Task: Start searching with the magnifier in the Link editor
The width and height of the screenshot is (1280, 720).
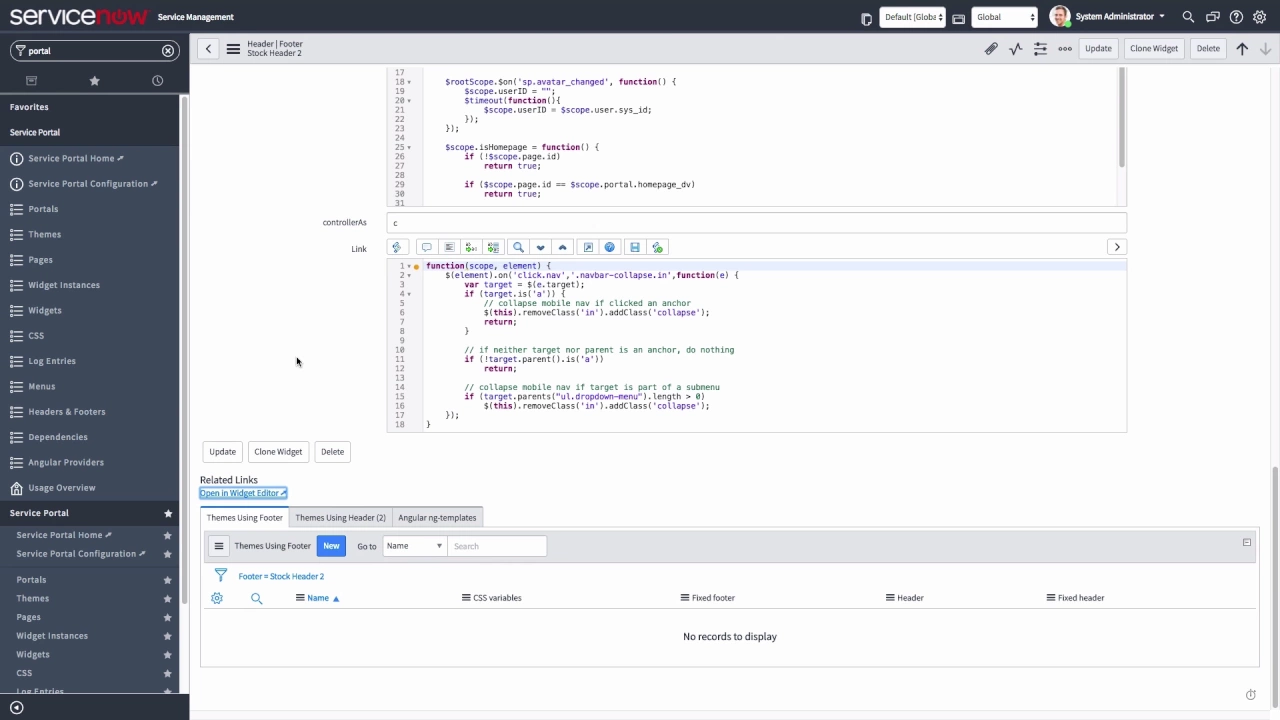Action: click(x=518, y=247)
